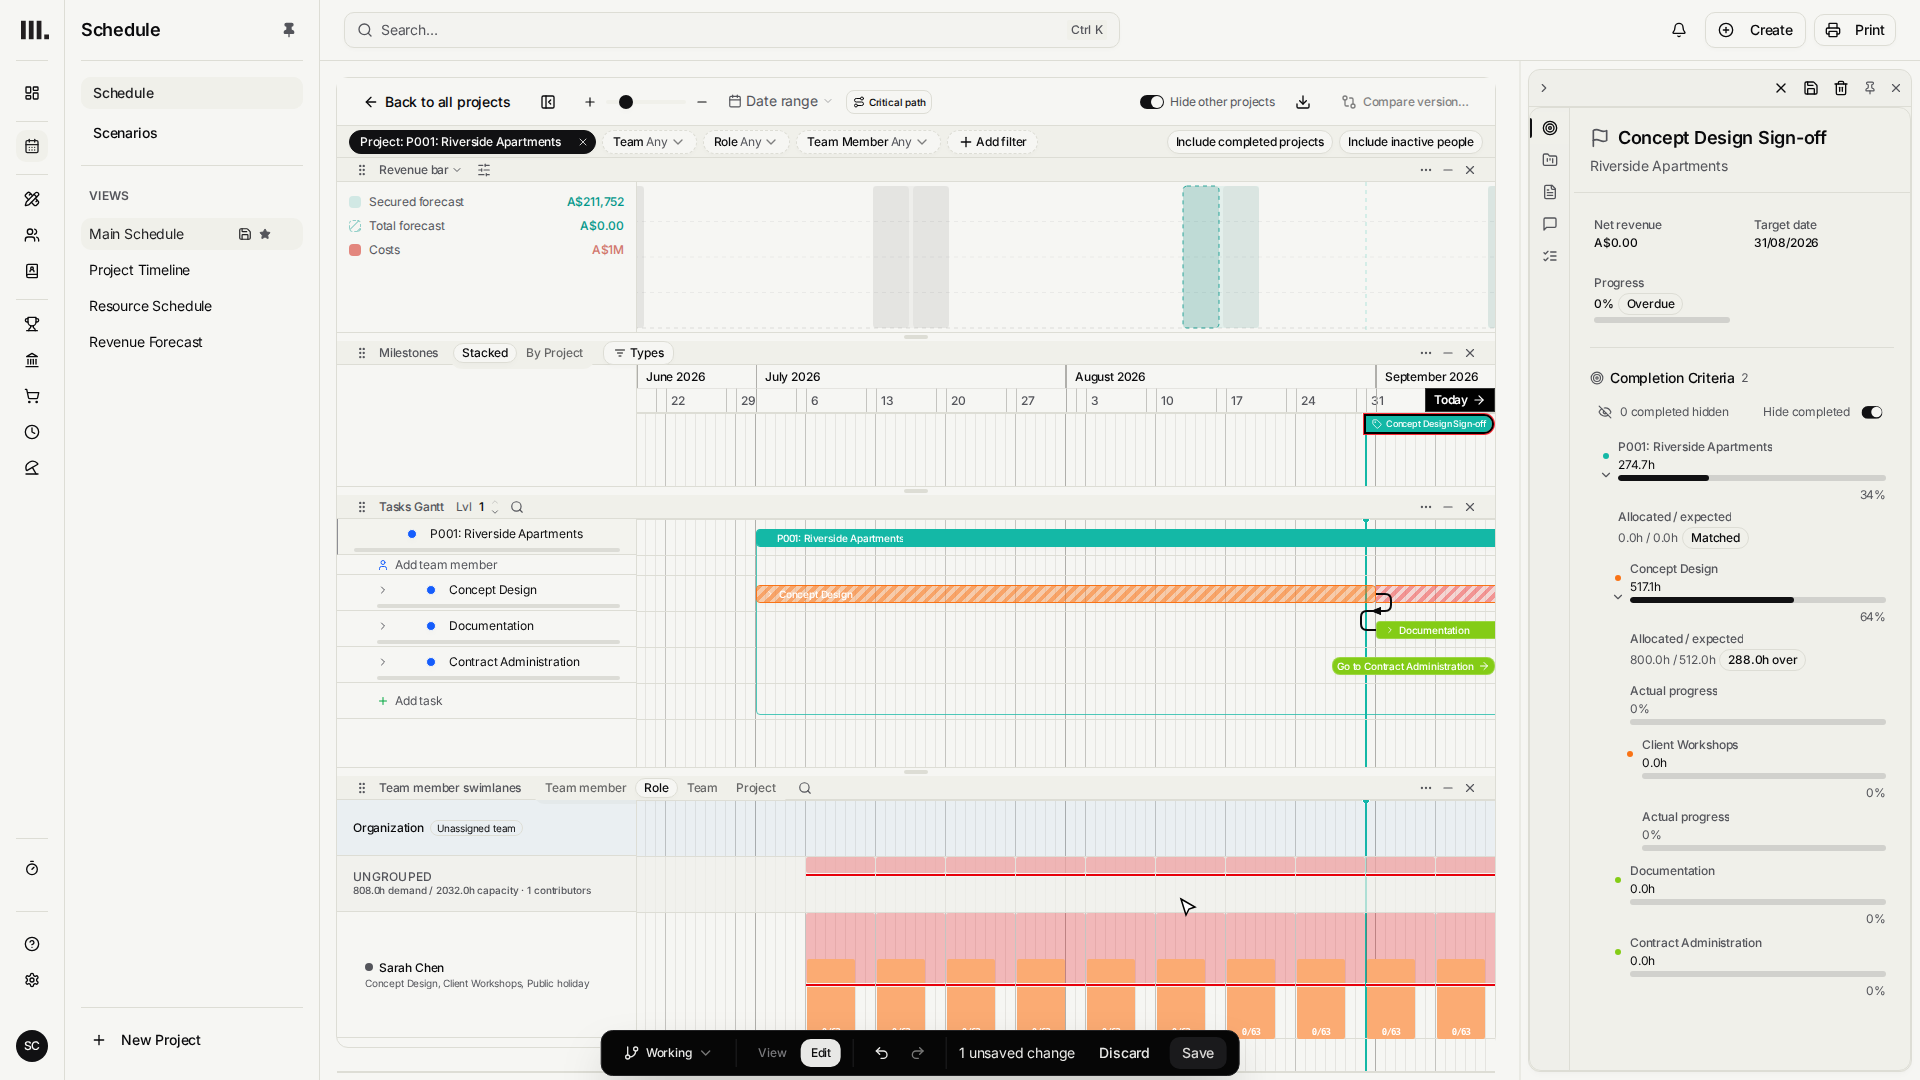The image size is (1920, 1080).
Task: Open the Role Any filter dropdown
Action: (746, 142)
